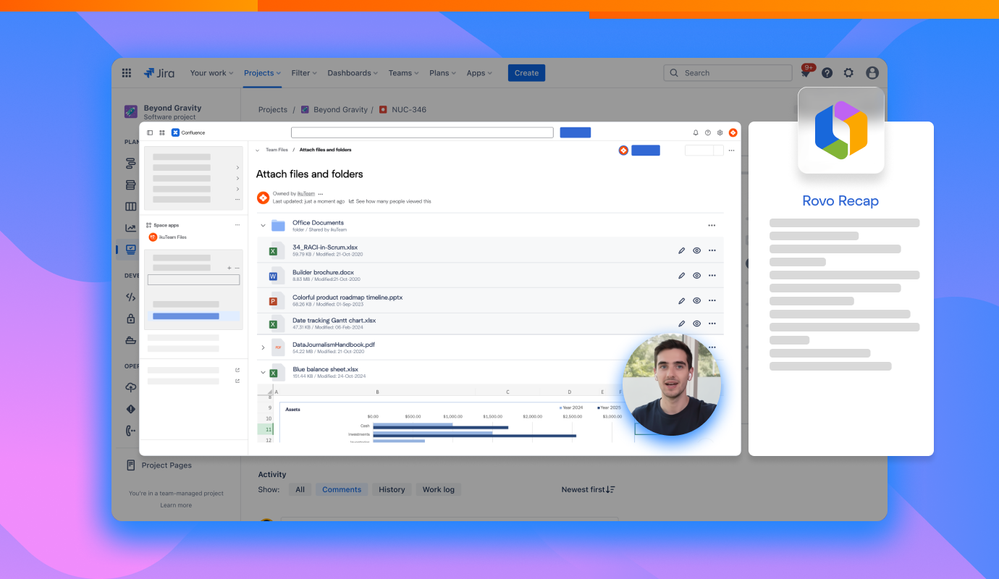
Task: Preview Builder brochure.docx with eye icon
Action: [697, 275]
